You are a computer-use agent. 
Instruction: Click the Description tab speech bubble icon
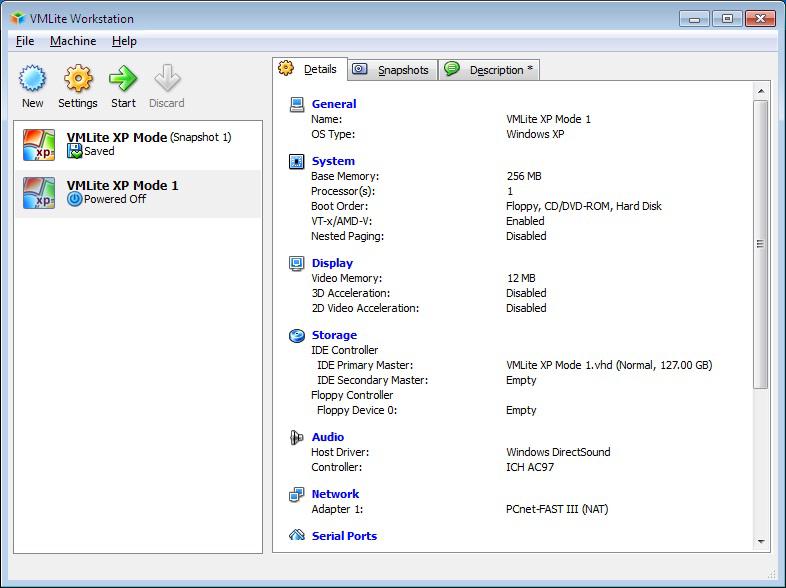click(x=452, y=69)
